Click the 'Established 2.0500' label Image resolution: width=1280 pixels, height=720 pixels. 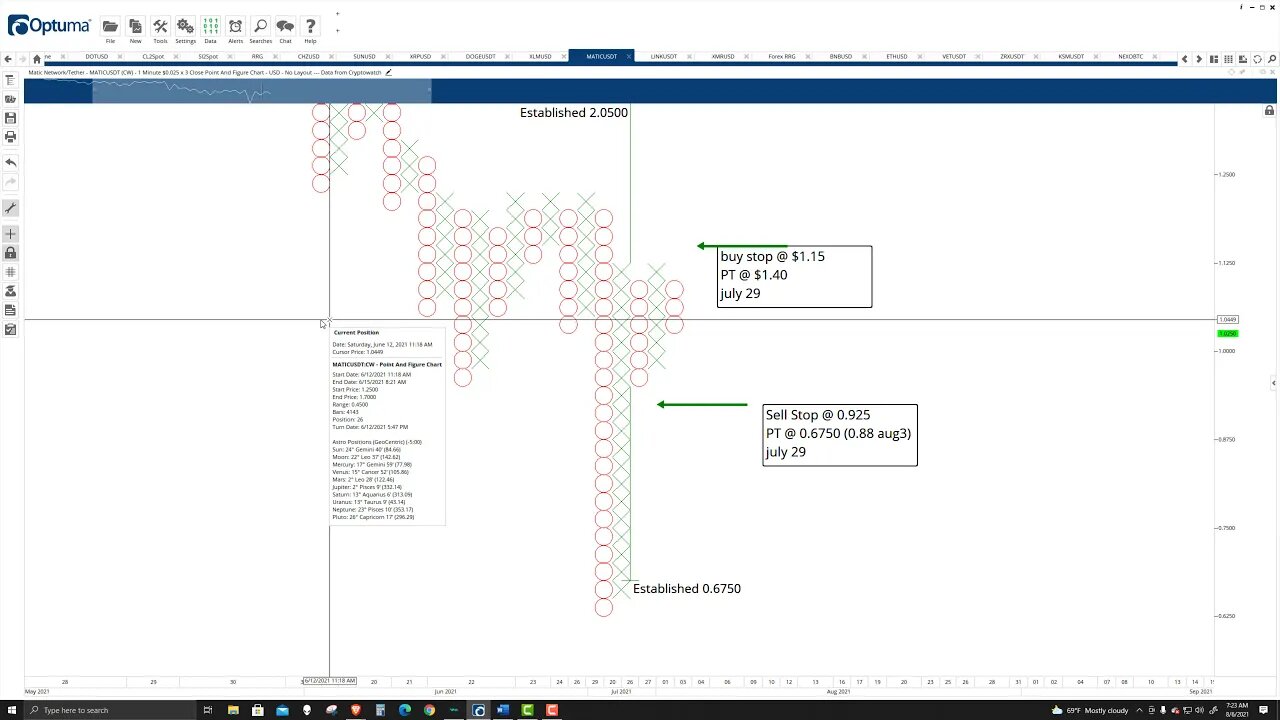point(574,113)
